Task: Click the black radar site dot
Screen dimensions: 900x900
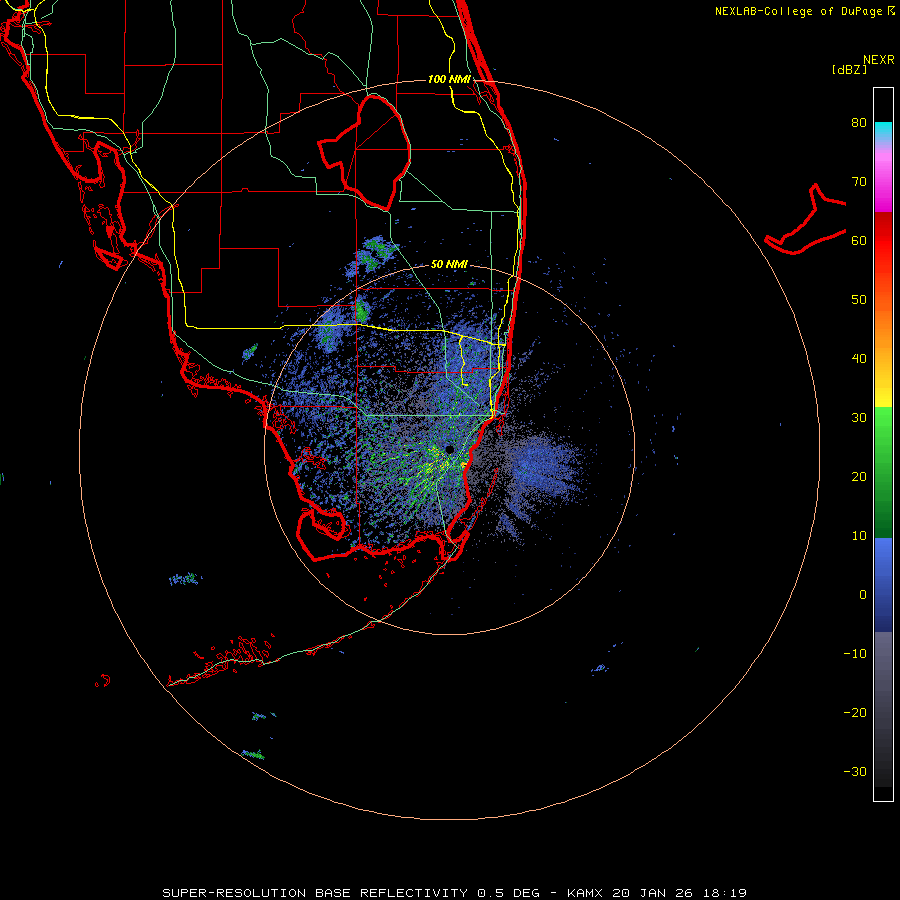Action: [449, 449]
